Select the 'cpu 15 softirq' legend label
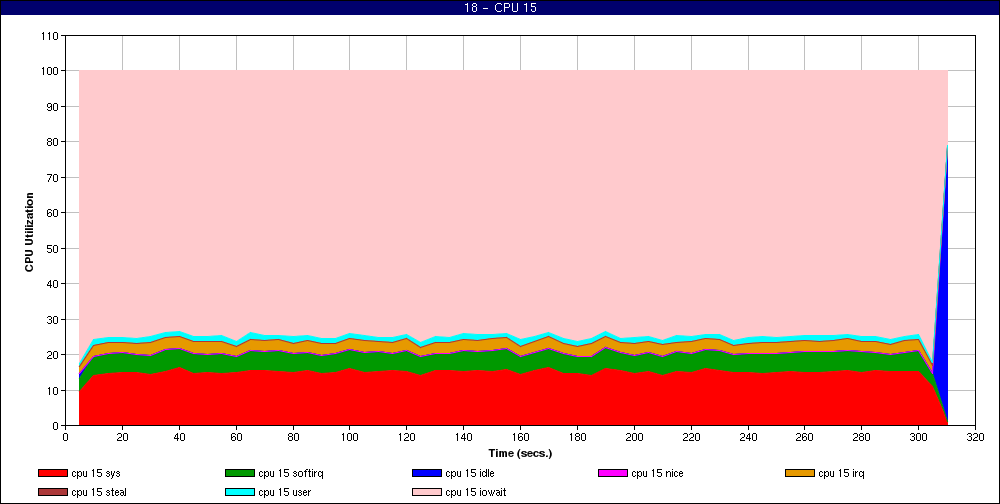1000x504 pixels. (291, 474)
